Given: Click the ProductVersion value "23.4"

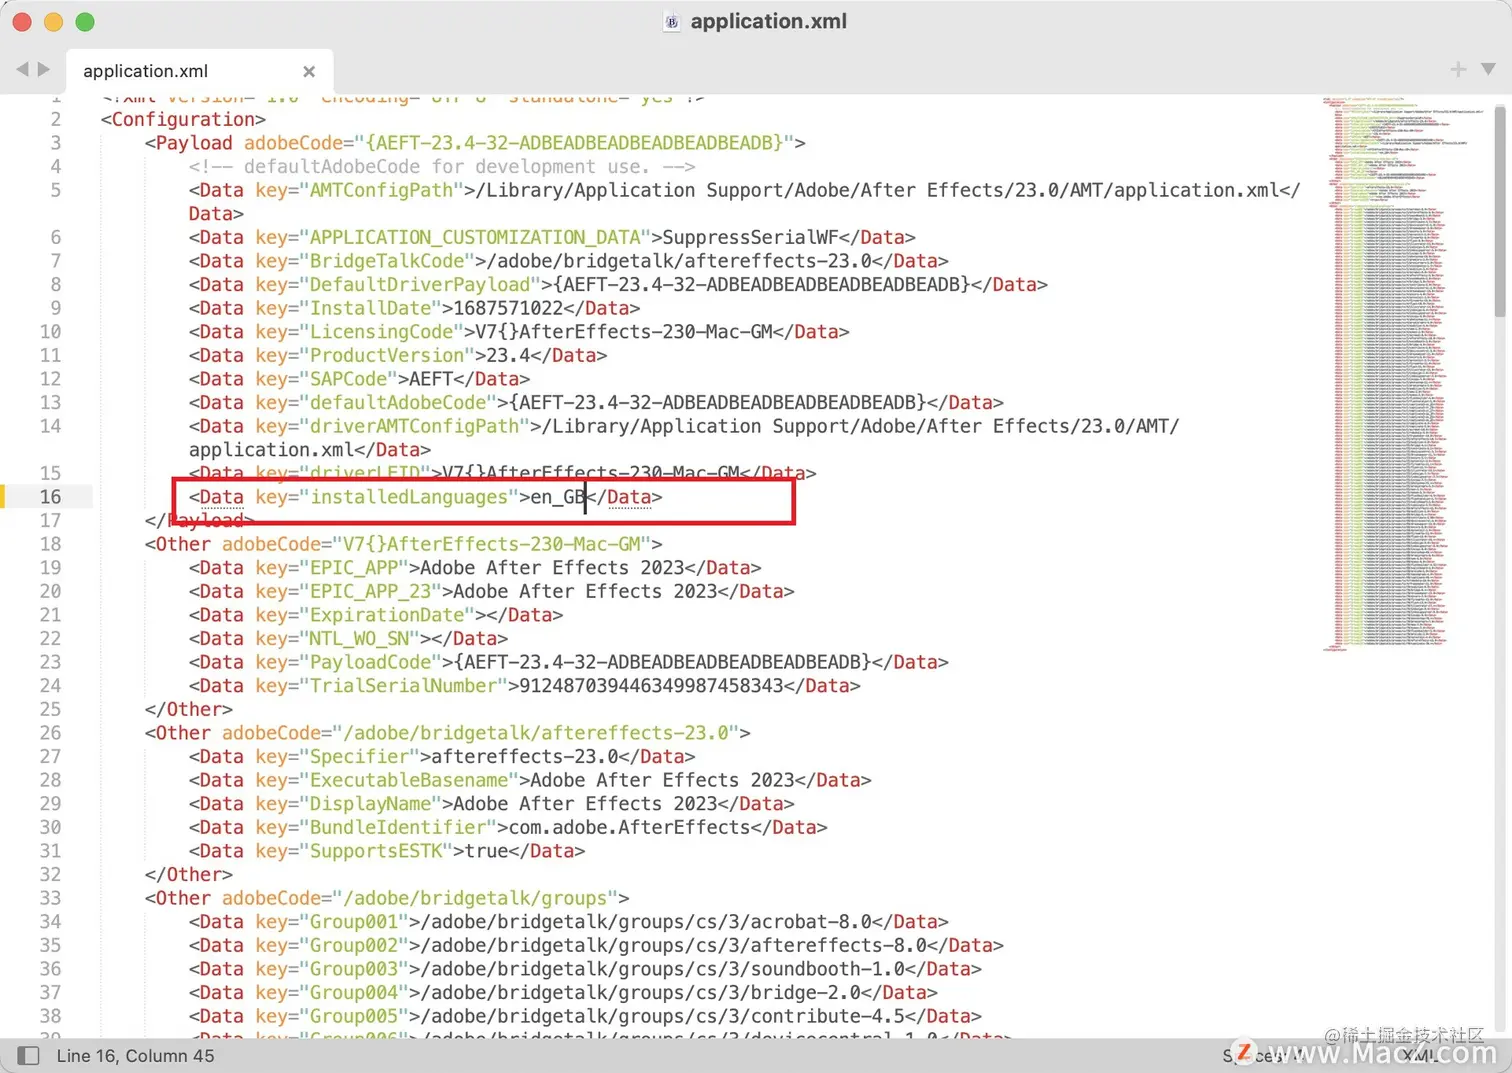Looking at the screenshot, I should pos(508,356).
